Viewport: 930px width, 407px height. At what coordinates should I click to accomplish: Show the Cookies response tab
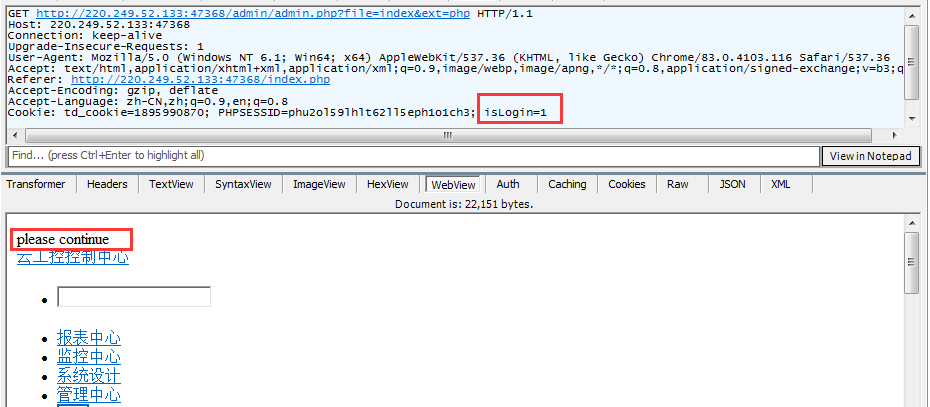point(627,184)
